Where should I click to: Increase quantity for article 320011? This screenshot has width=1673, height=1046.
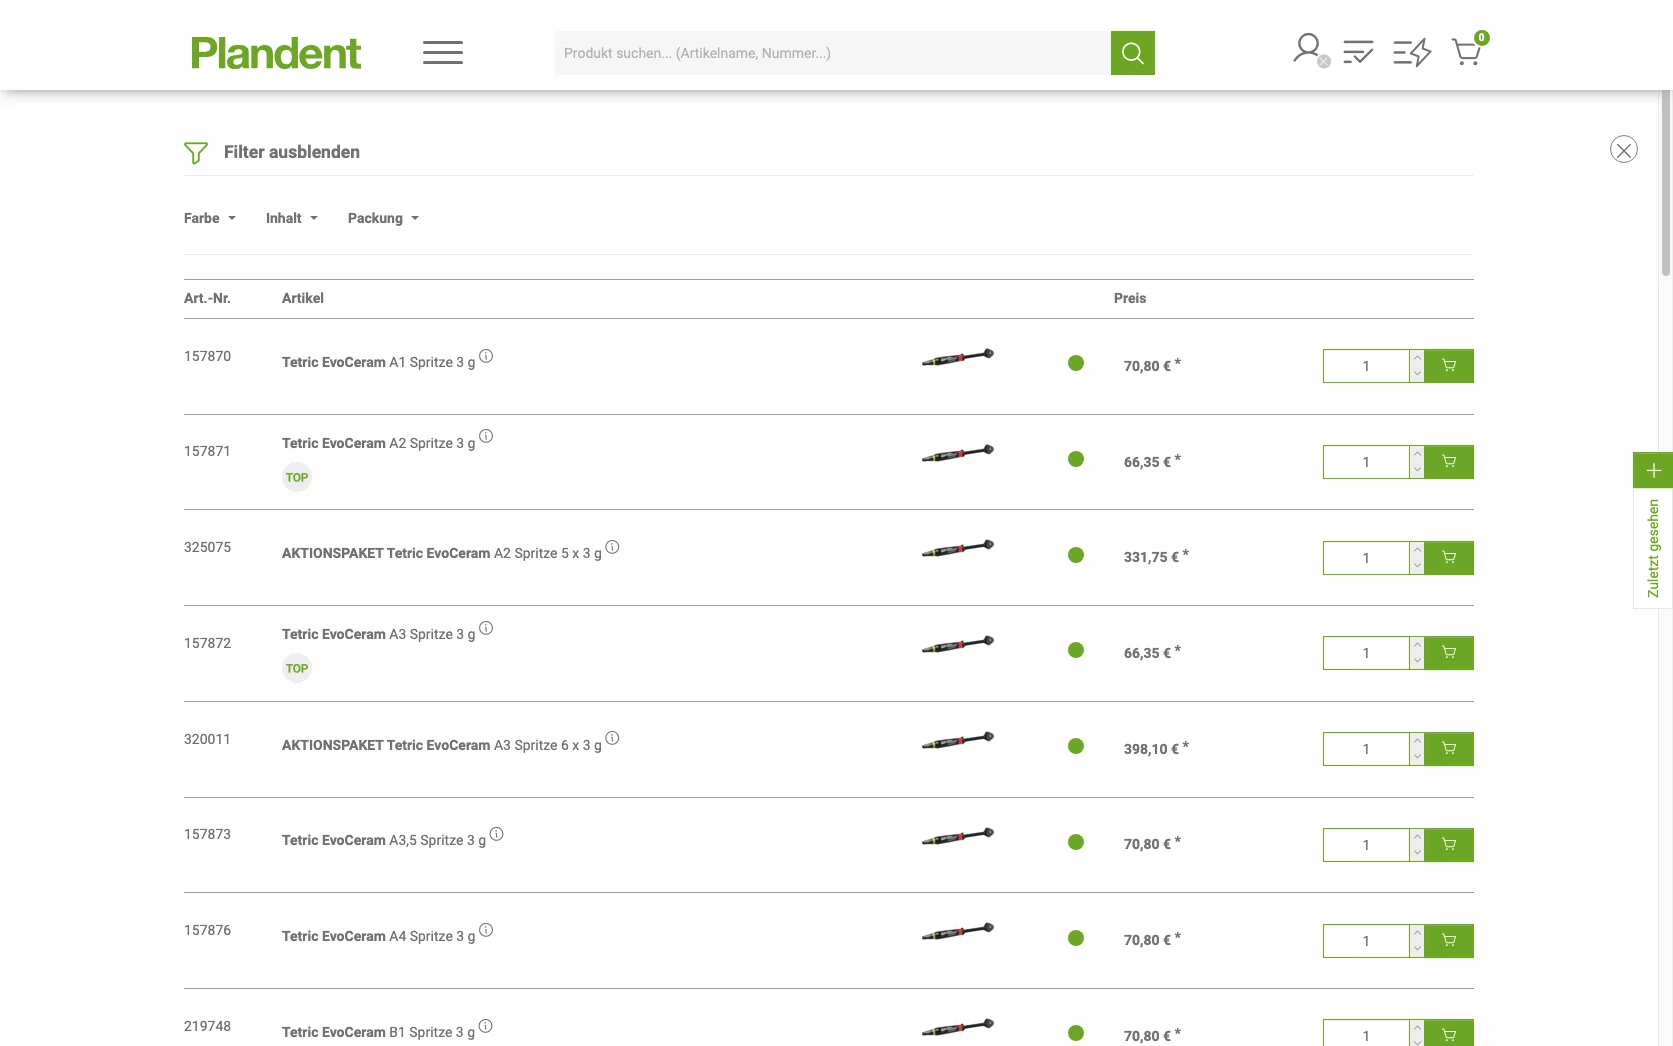coord(1417,741)
